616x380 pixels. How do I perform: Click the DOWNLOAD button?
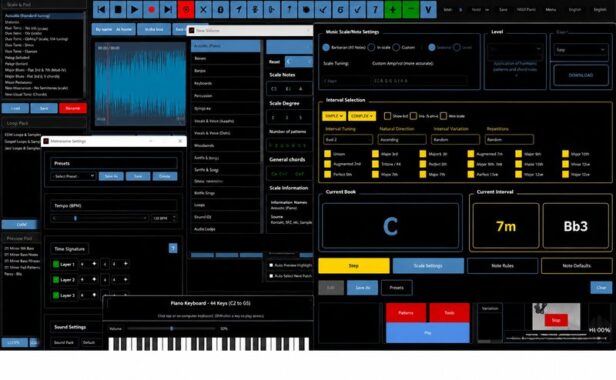pos(581,75)
